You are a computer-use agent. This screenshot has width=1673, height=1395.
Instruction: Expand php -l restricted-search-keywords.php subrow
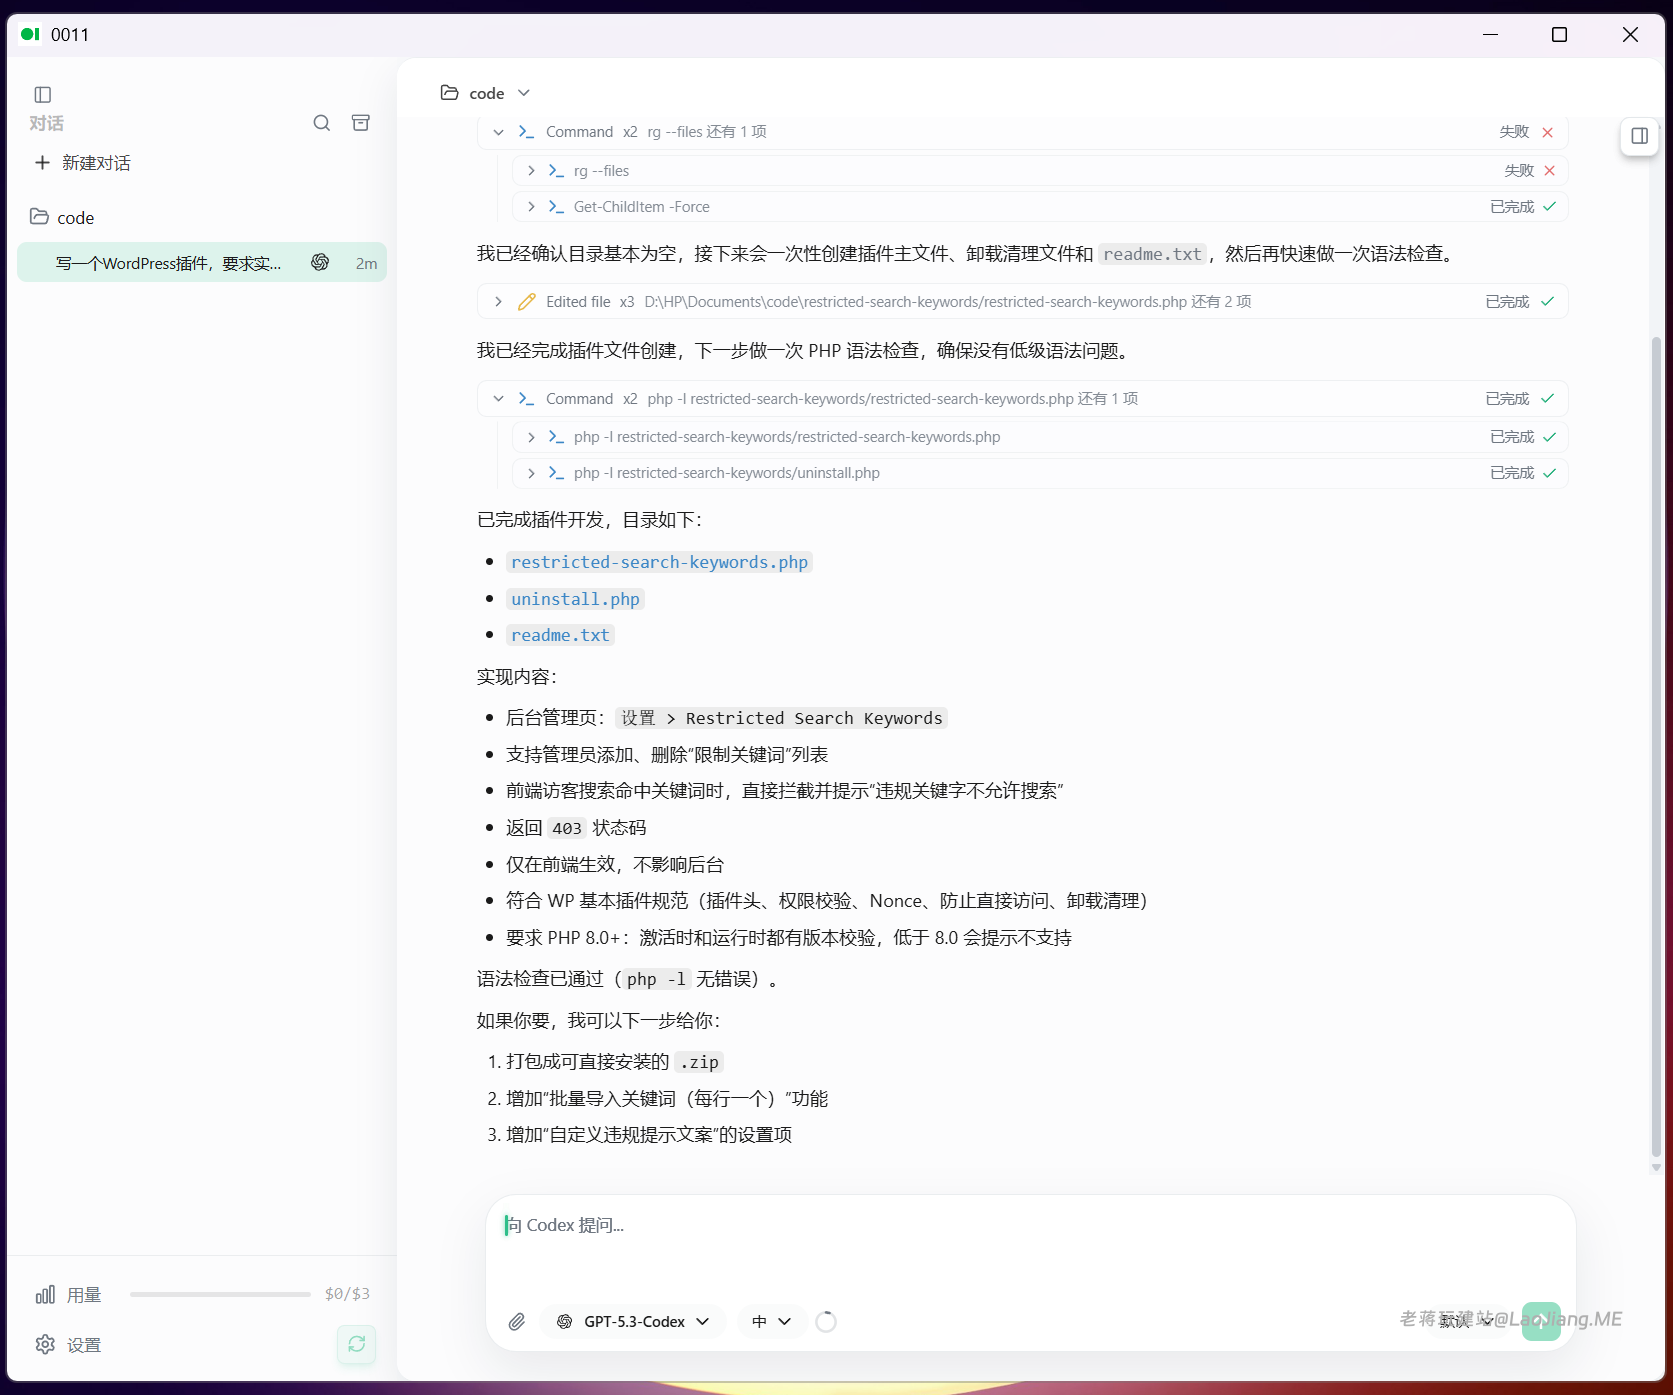pyautogui.click(x=531, y=437)
